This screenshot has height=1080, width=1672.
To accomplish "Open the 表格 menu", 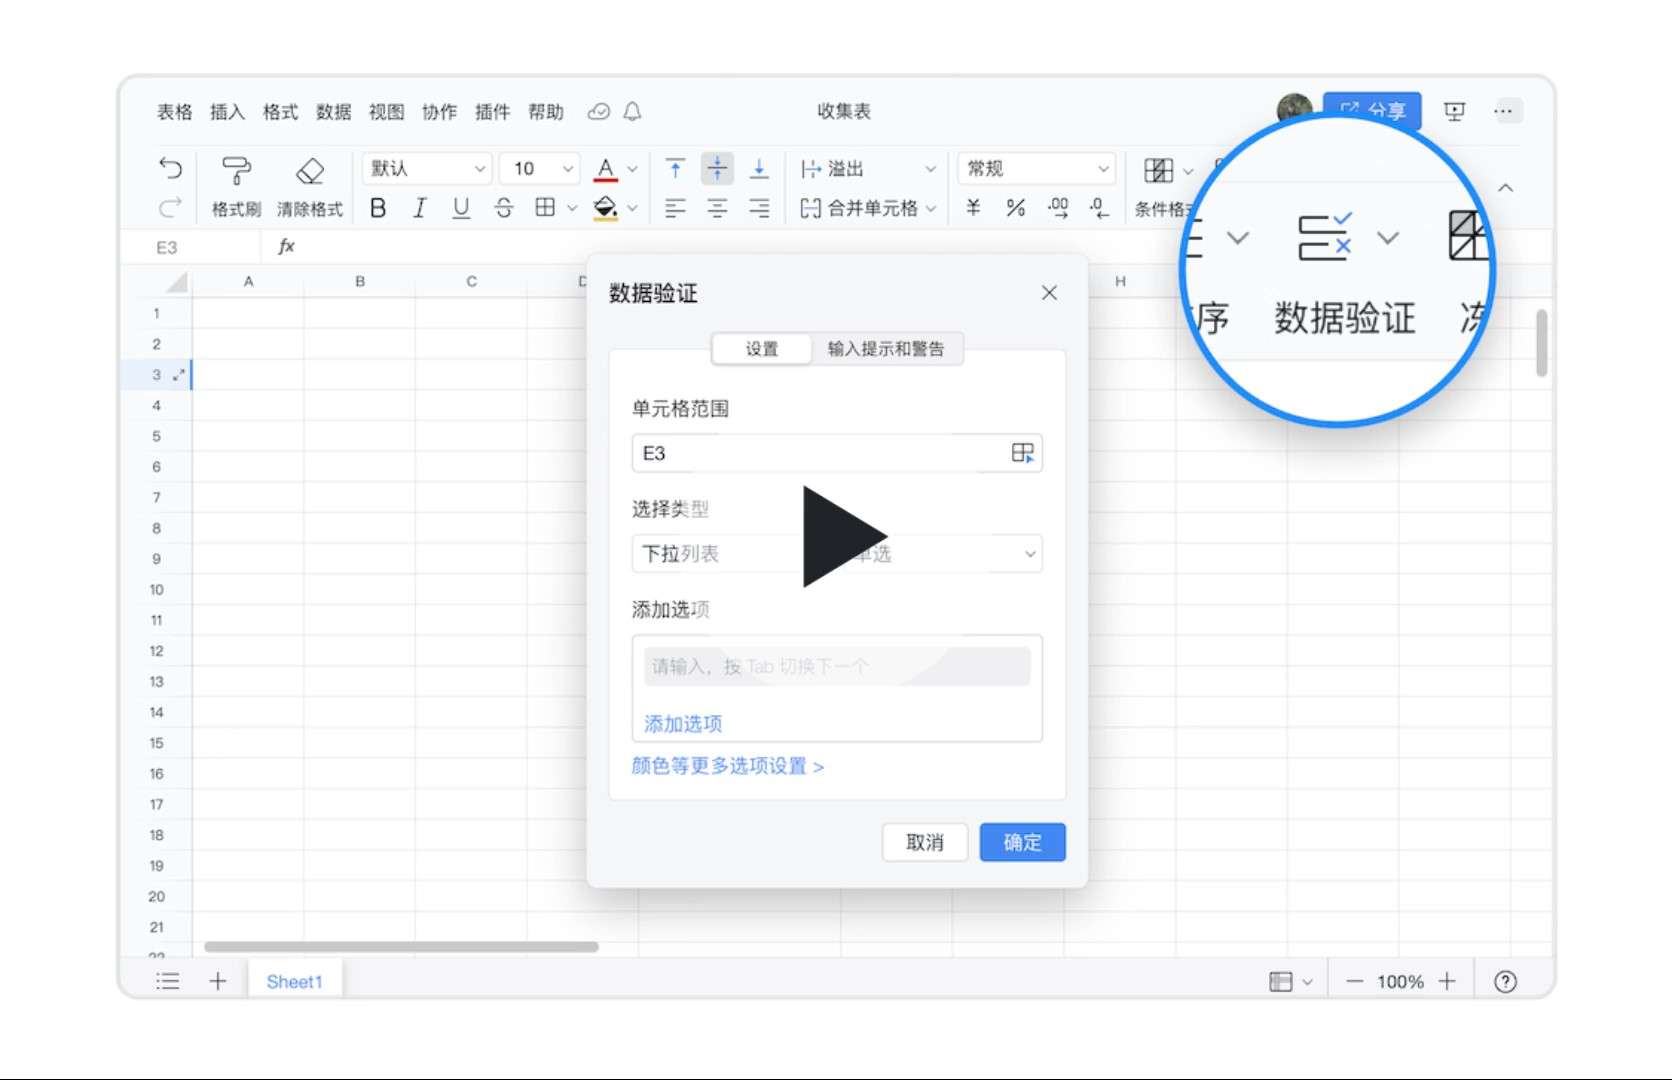I will [x=174, y=111].
